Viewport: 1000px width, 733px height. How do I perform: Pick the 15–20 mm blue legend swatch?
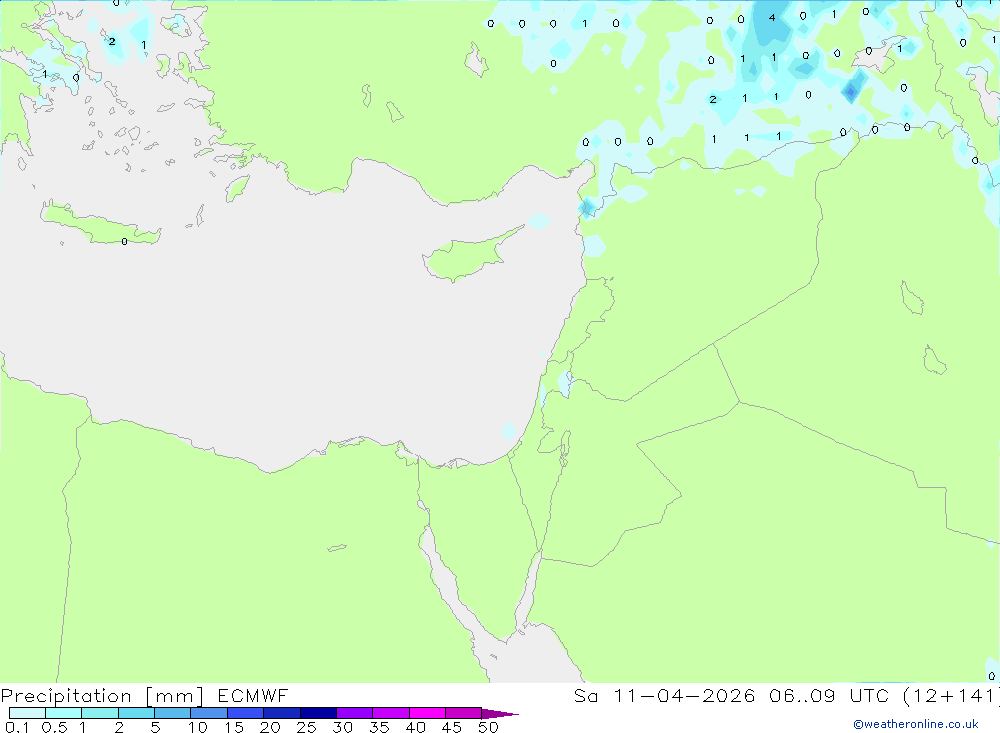(x=245, y=713)
